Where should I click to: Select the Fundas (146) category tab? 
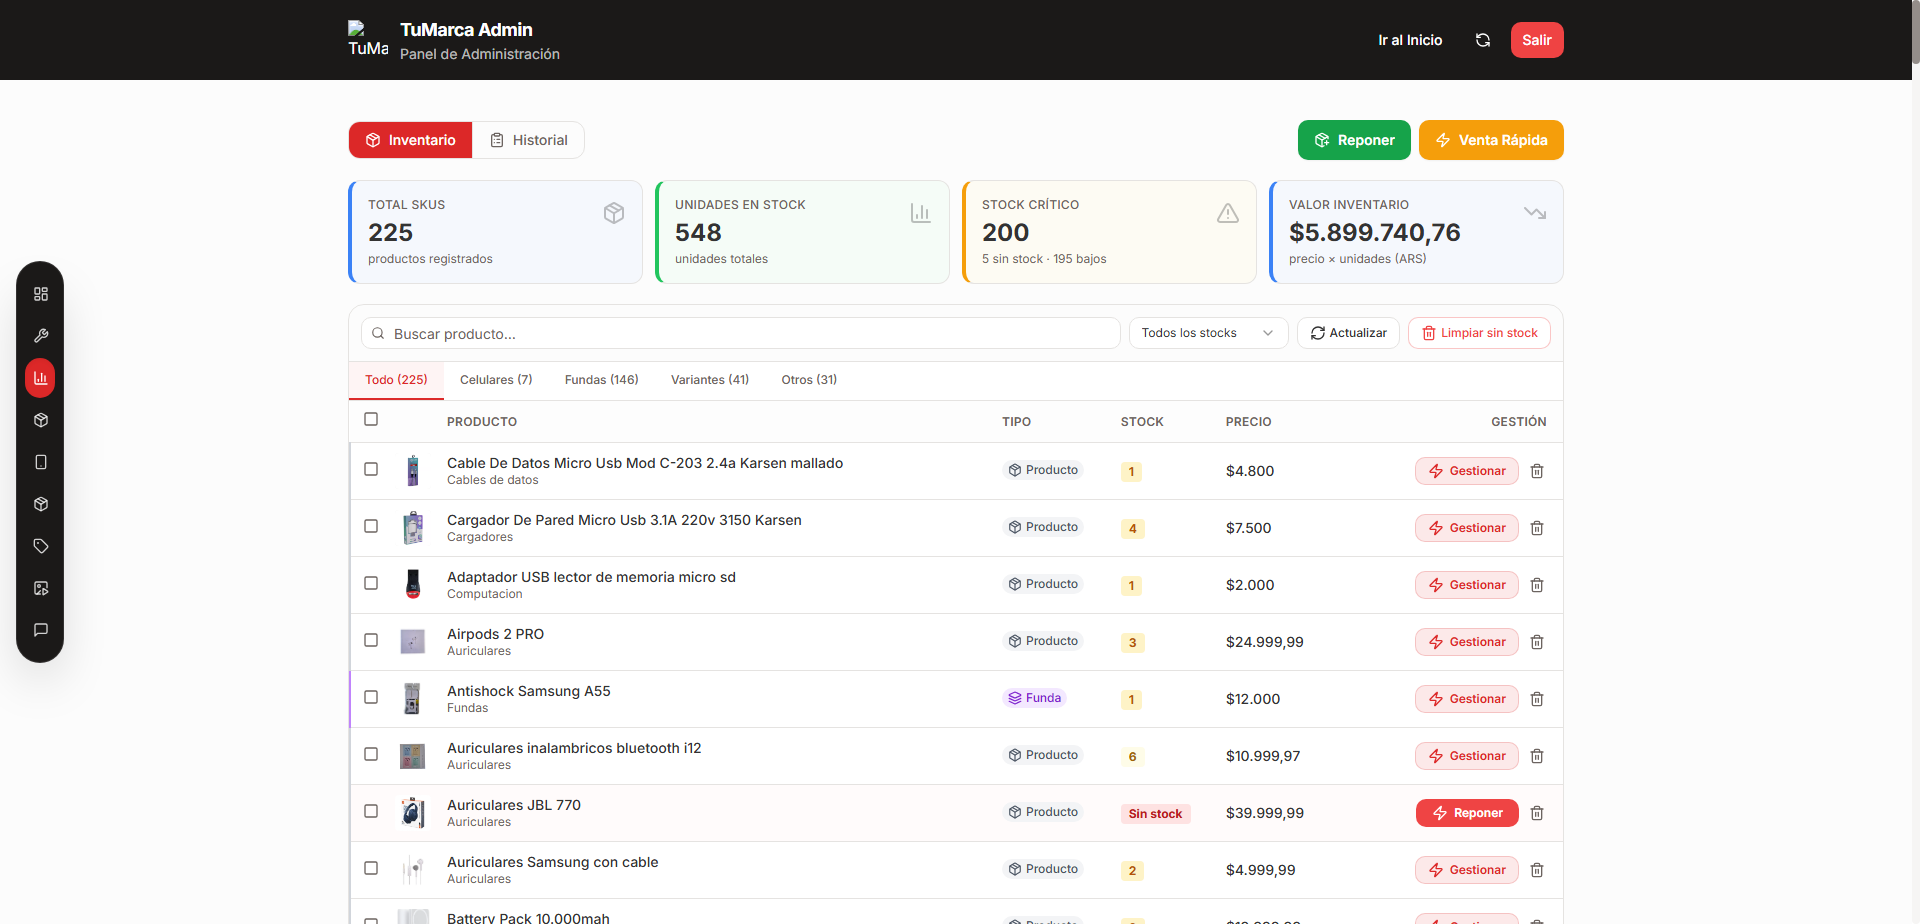601,380
